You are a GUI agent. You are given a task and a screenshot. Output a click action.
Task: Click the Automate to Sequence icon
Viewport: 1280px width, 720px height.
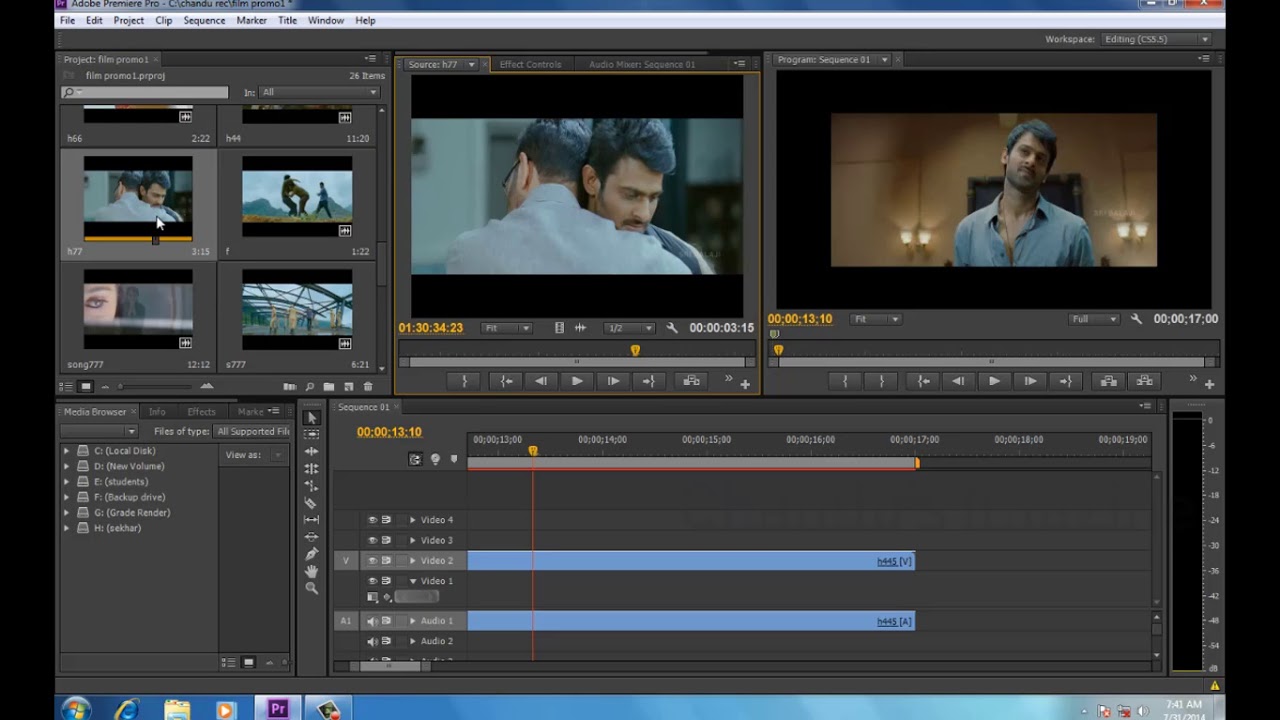point(290,386)
